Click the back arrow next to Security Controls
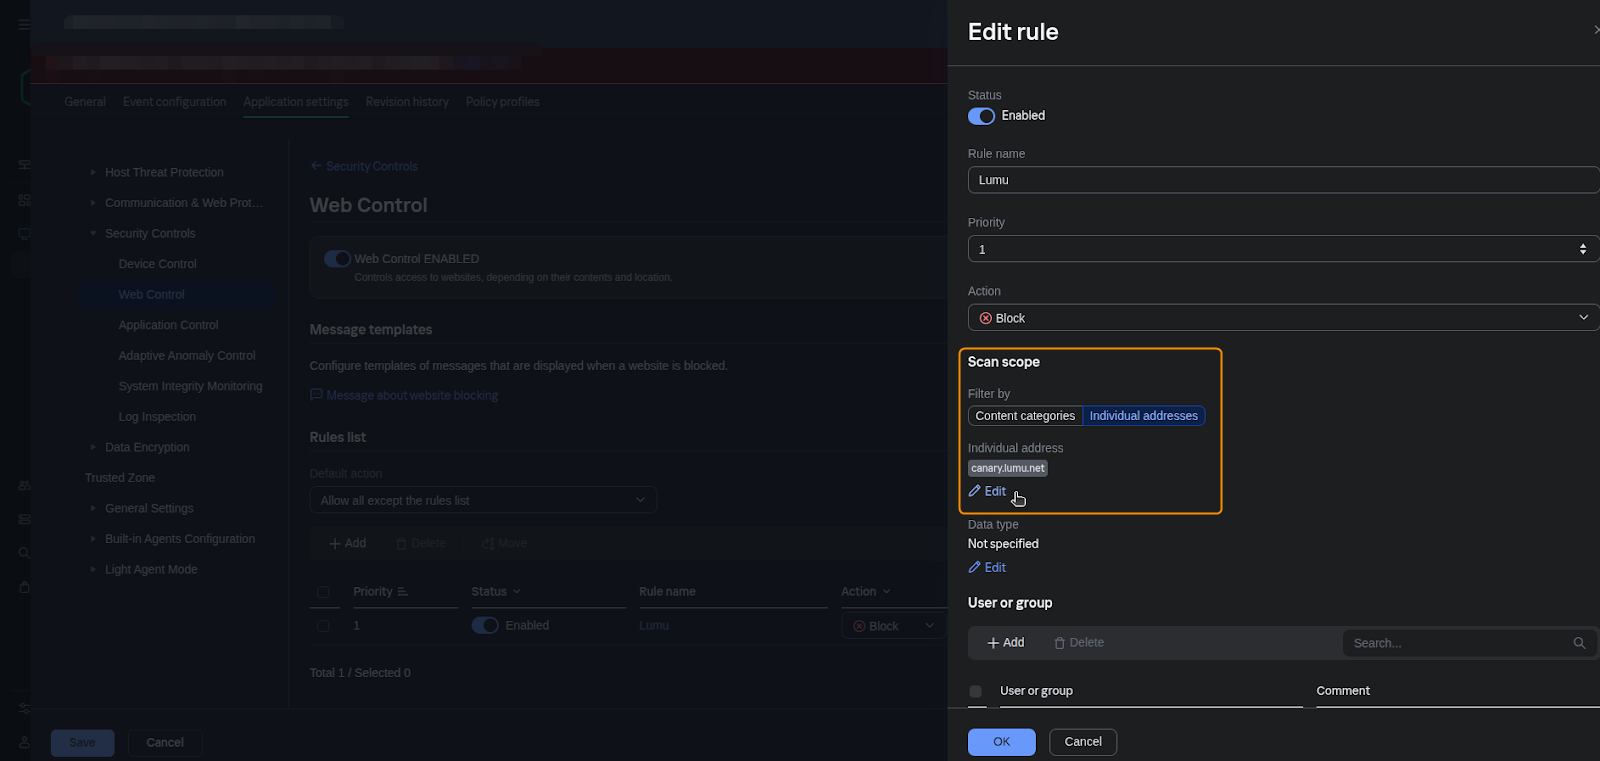 click(316, 166)
